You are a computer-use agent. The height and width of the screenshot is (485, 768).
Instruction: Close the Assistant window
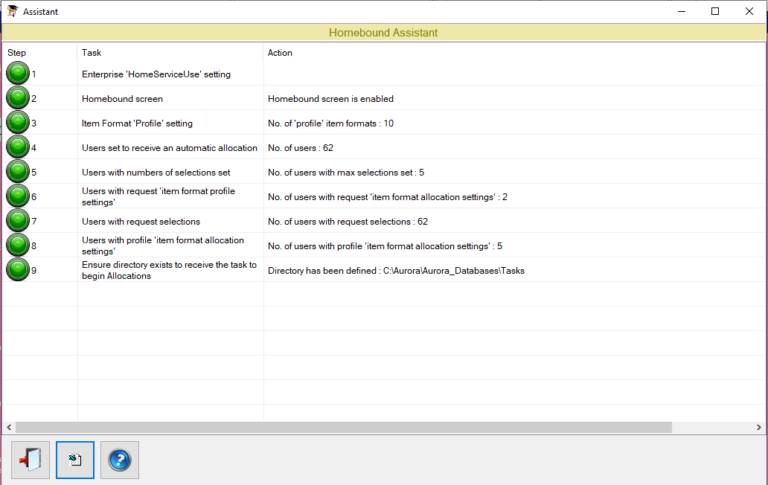point(749,11)
